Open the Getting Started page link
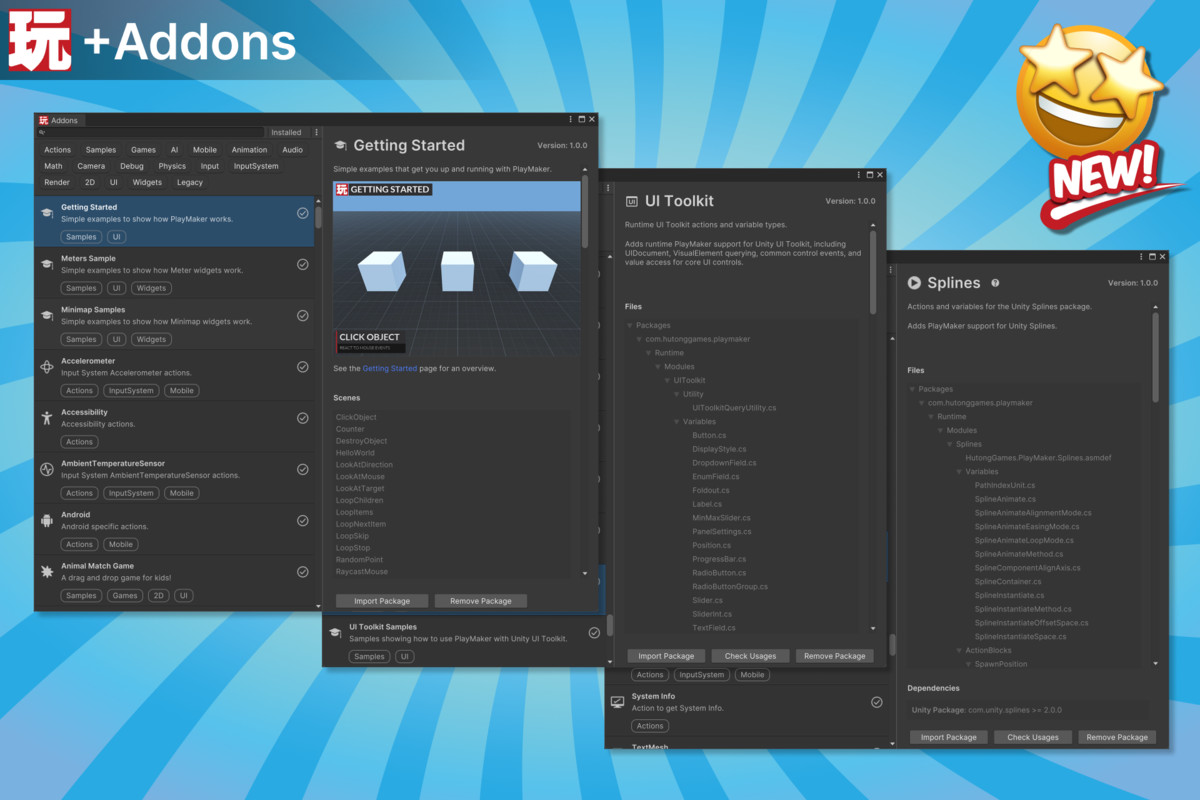This screenshot has height=800, width=1200. click(390, 368)
